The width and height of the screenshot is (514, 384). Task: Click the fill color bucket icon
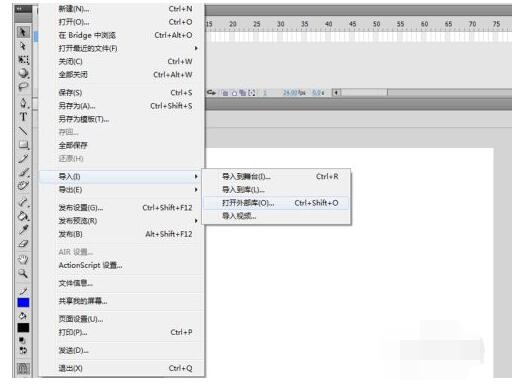[23, 316]
